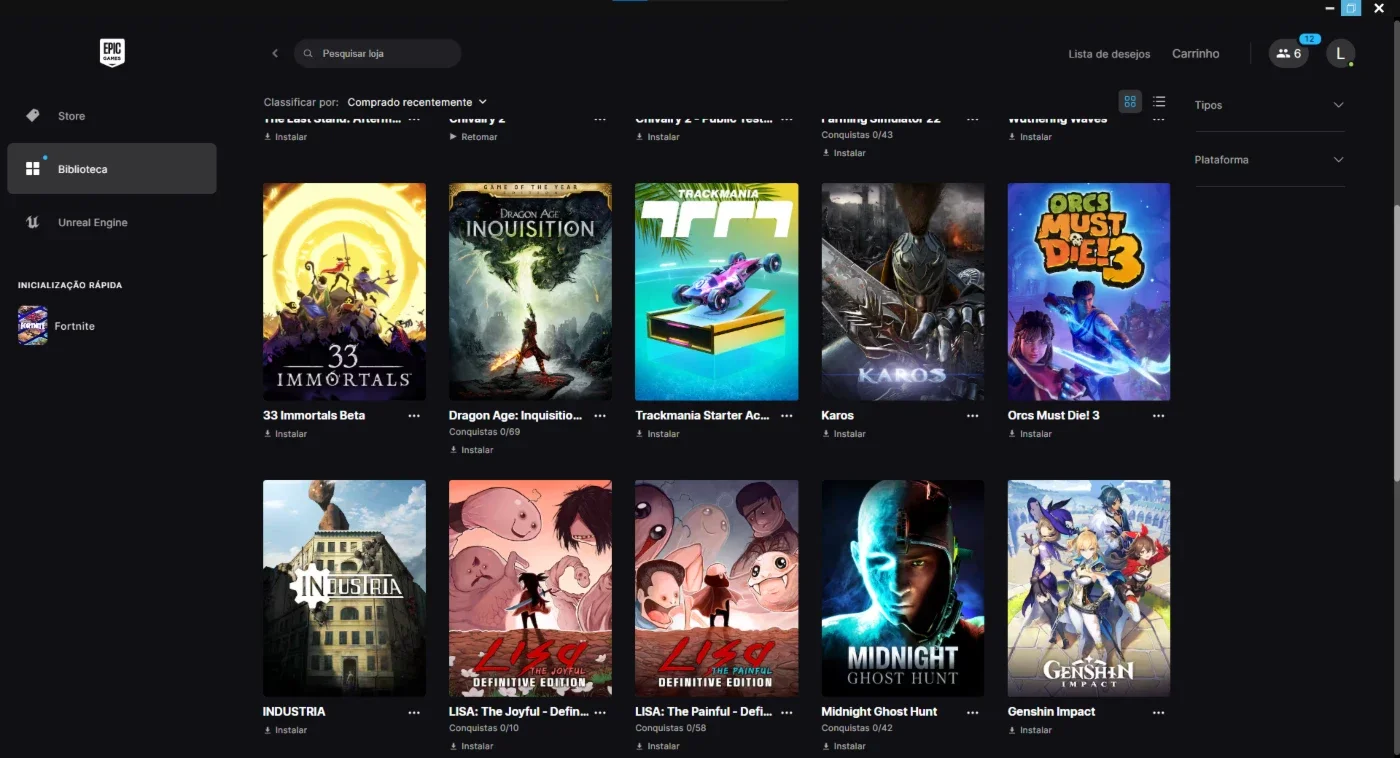Open options menu for Dragon Age: Inquisition
This screenshot has height=758, width=1400.
tap(600, 416)
